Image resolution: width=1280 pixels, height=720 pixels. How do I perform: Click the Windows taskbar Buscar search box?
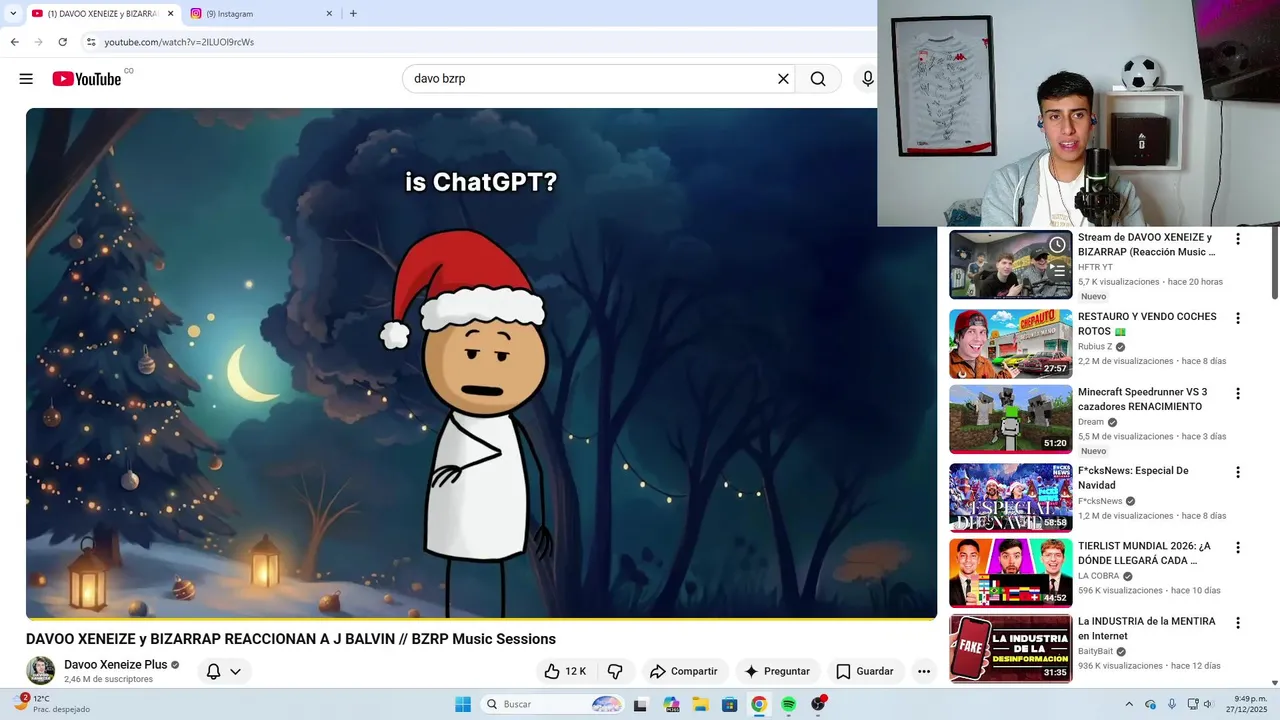(553, 704)
